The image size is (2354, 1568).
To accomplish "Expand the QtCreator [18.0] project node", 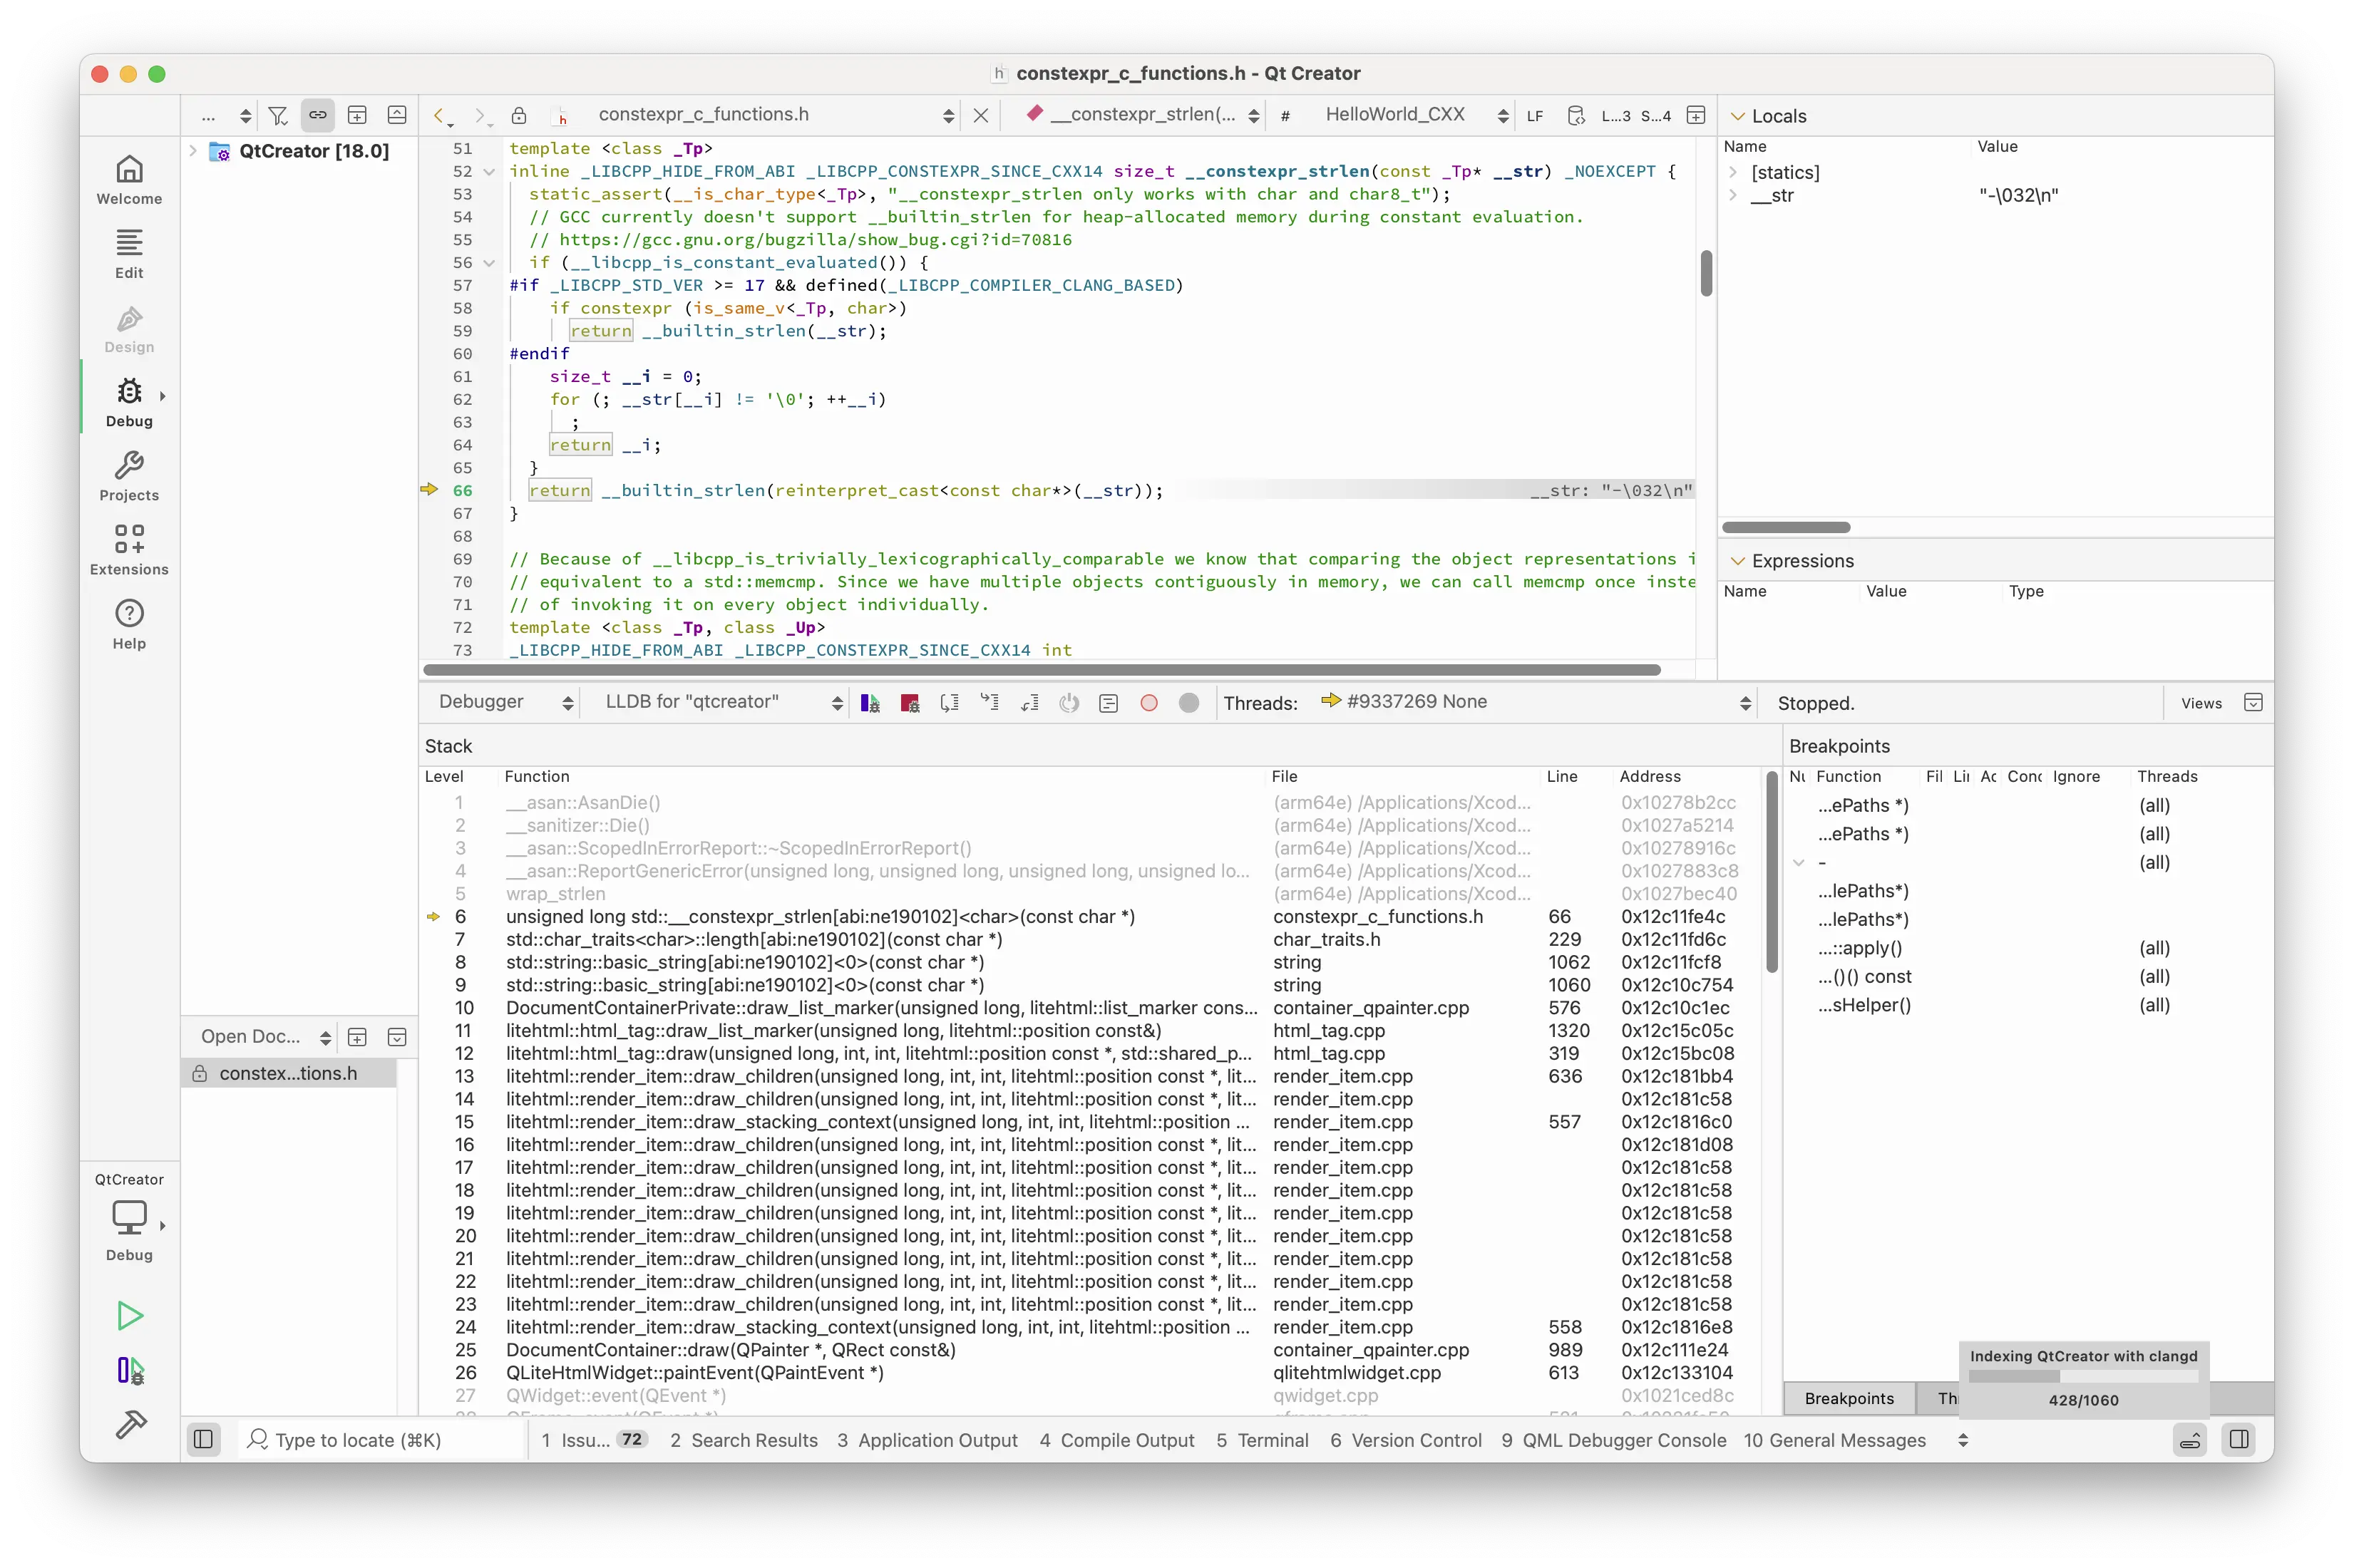I will pyautogui.click(x=192, y=151).
